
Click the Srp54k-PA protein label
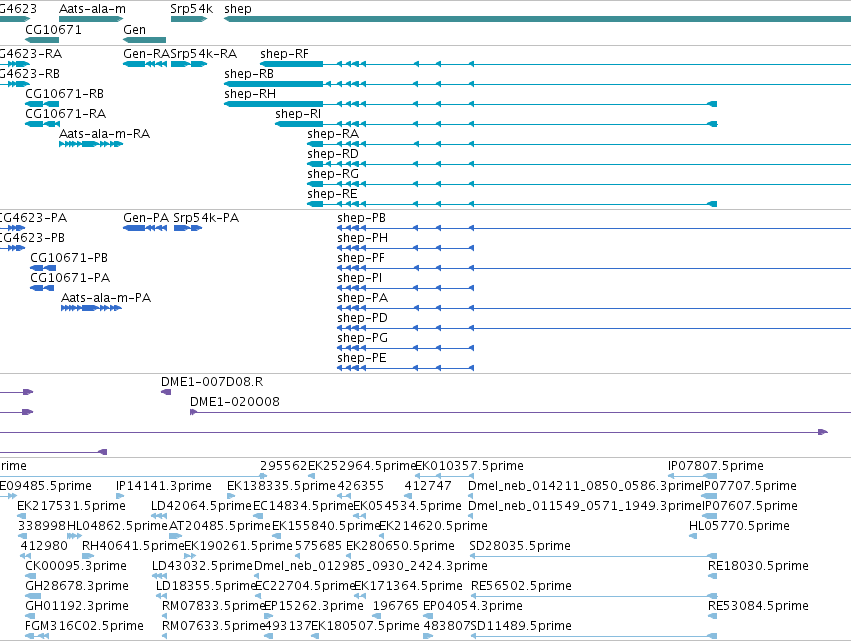click(206, 218)
